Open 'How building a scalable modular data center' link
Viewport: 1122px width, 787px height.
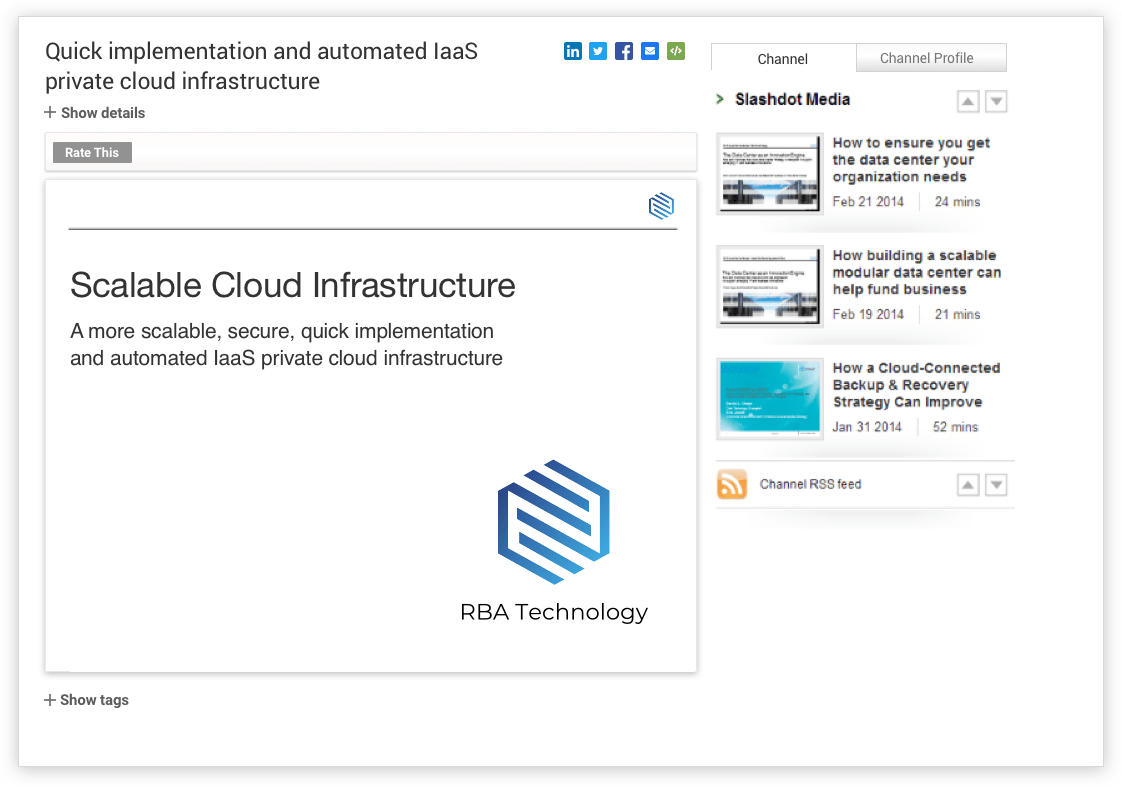point(917,273)
